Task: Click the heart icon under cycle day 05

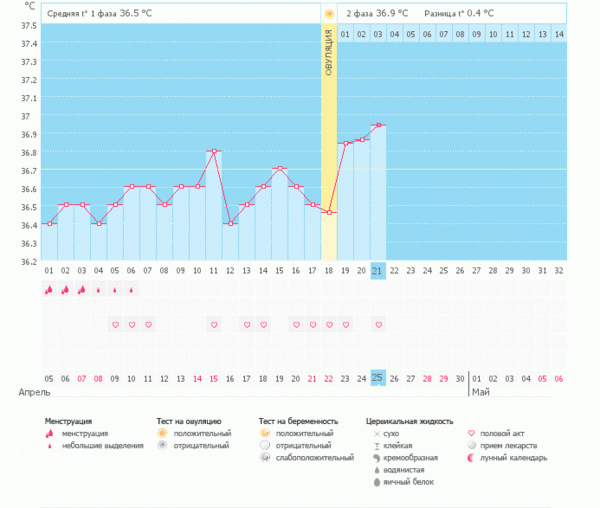Action: point(115,325)
